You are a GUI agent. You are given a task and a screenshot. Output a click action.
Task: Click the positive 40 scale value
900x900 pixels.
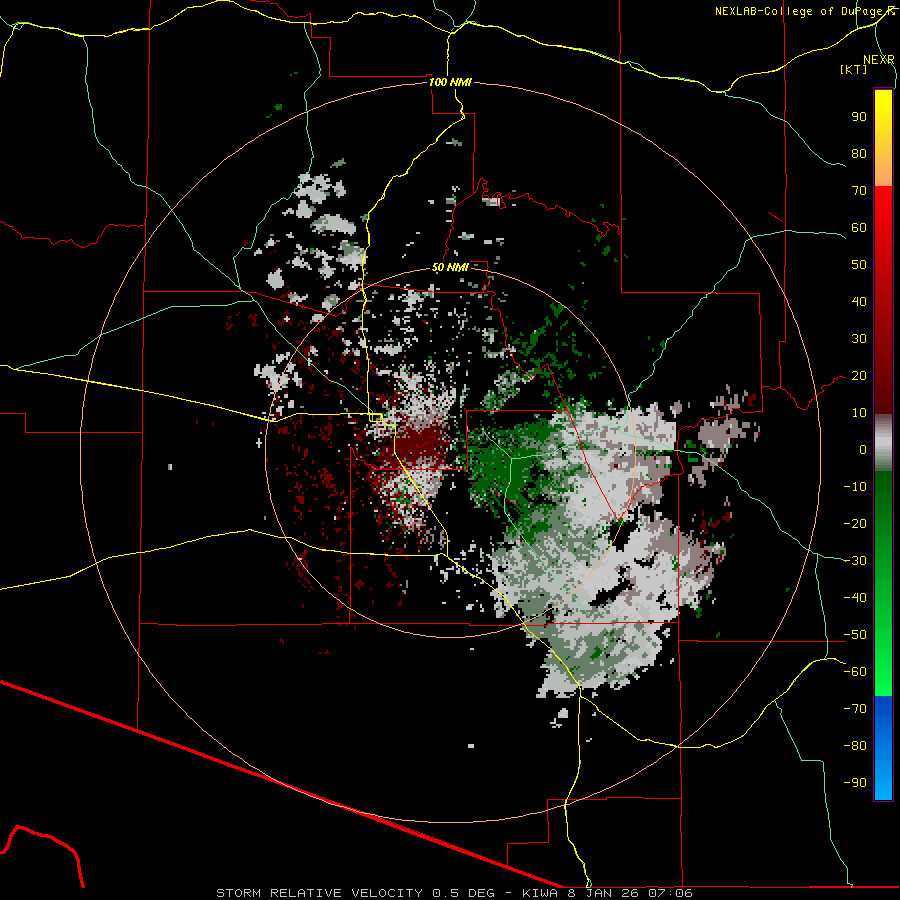(859, 301)
